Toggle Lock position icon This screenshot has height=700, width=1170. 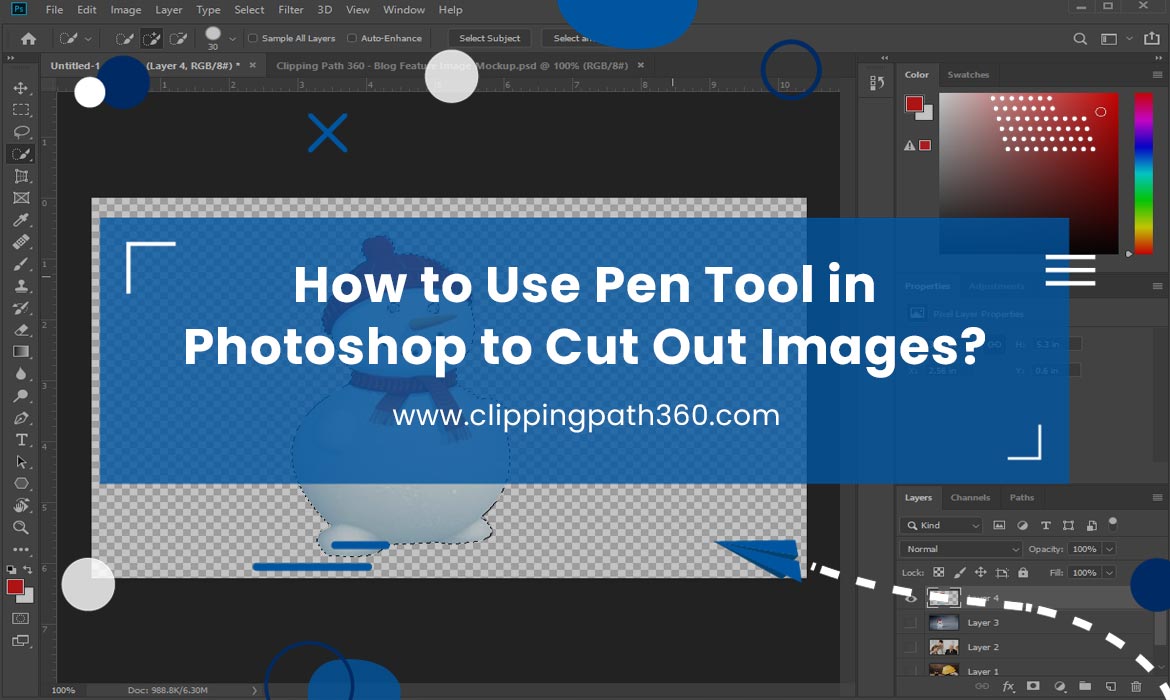pyautogui.click(x=980, y=572)
